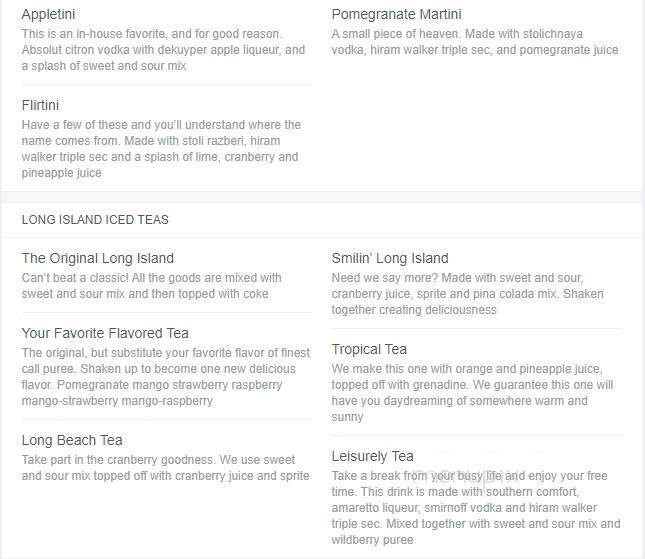Click the Smilin' Long Island pina colada description
645x559 pixels.
468,294
